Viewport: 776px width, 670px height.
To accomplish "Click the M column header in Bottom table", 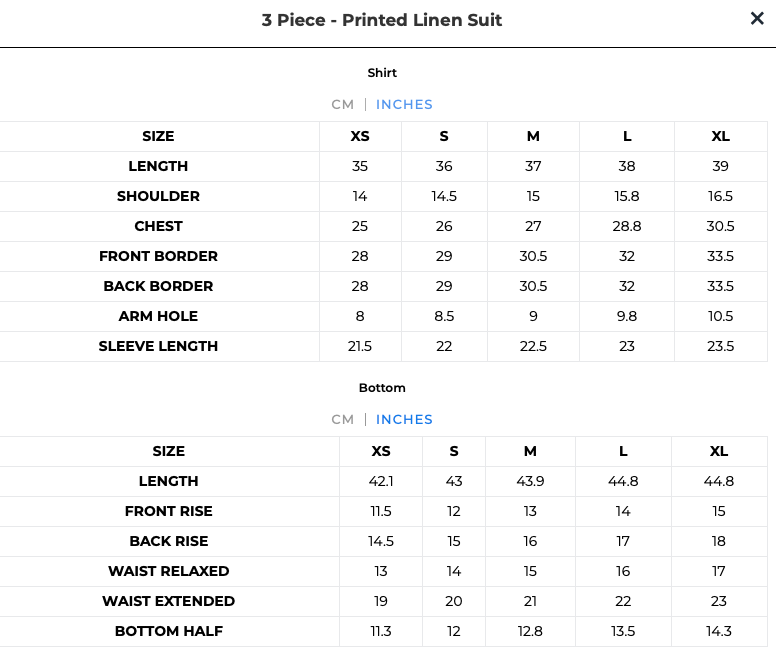I will [530, 451].
